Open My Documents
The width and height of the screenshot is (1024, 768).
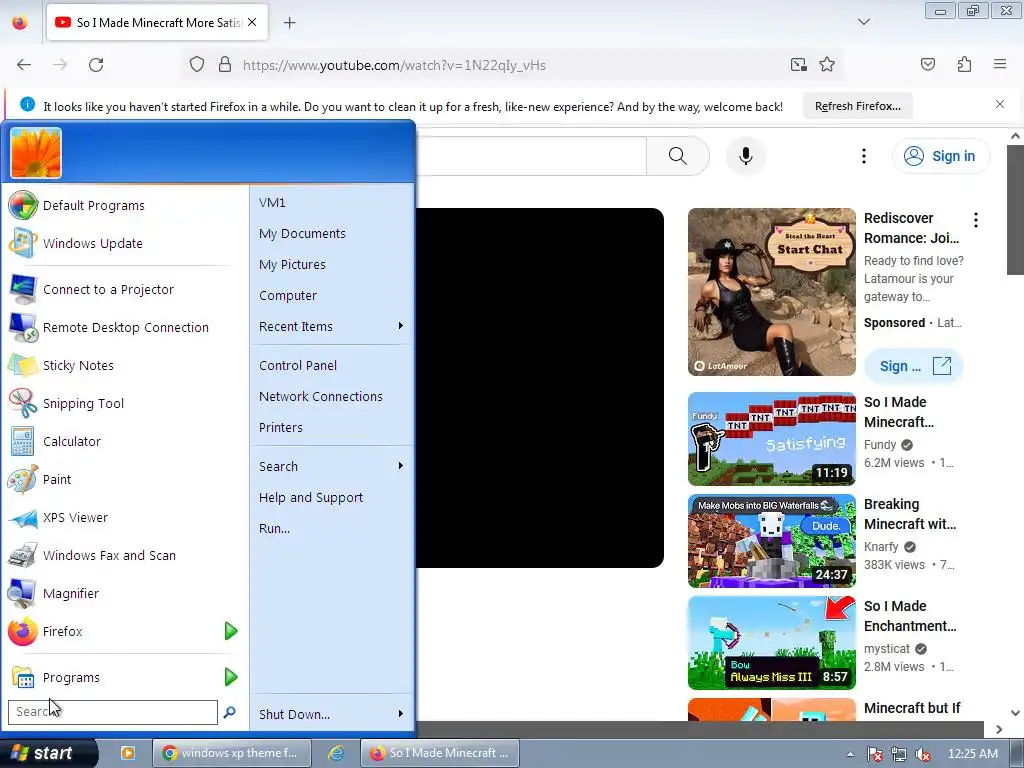click(302, 233)
